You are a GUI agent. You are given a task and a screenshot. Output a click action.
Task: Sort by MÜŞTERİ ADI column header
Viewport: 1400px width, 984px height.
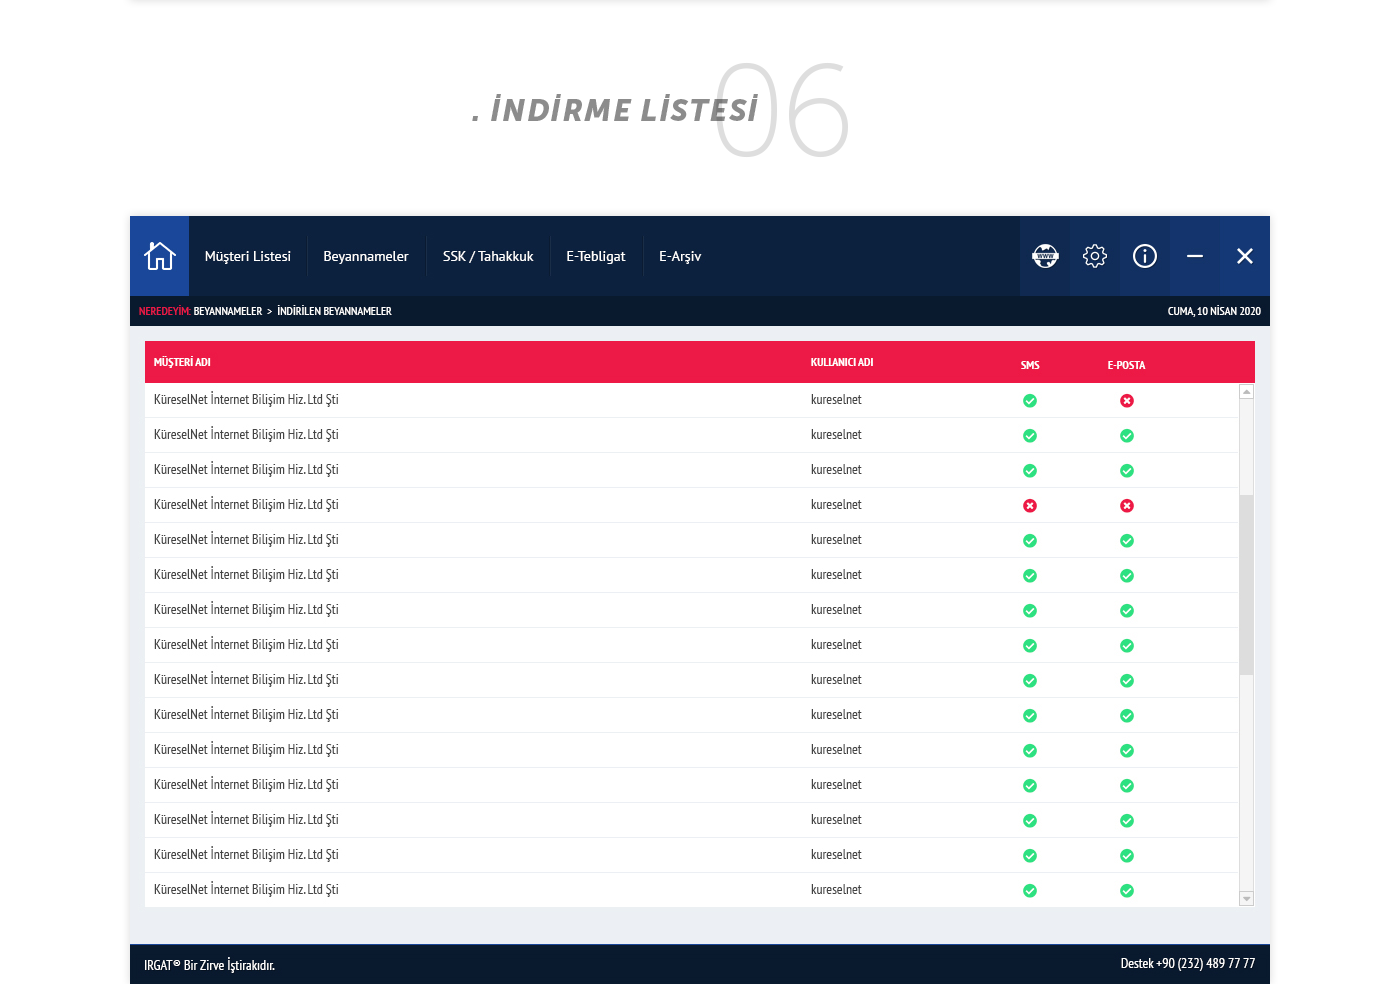[x=182, y=362]
